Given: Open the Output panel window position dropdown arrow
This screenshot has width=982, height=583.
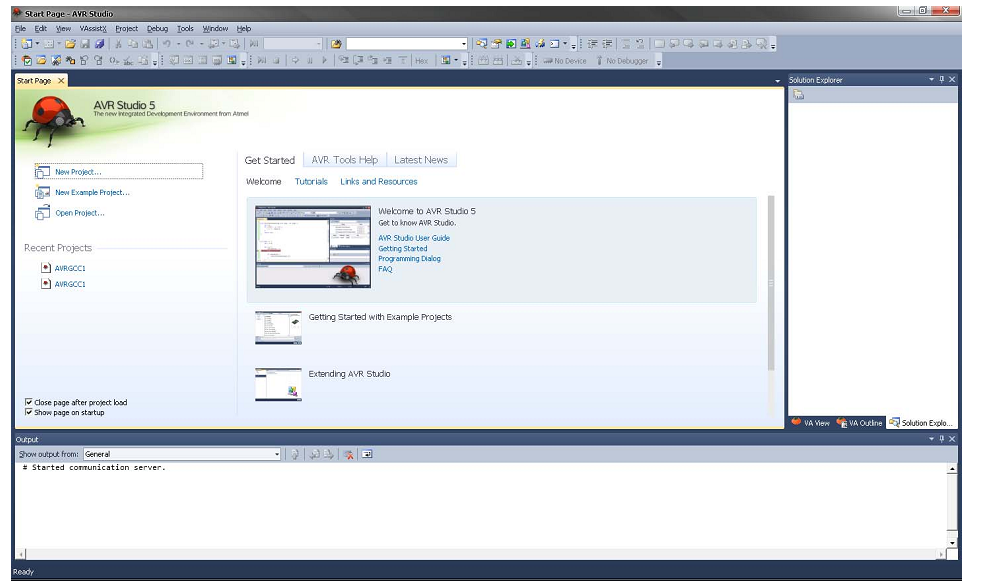Looking at the screenshot, I should 931,439.
